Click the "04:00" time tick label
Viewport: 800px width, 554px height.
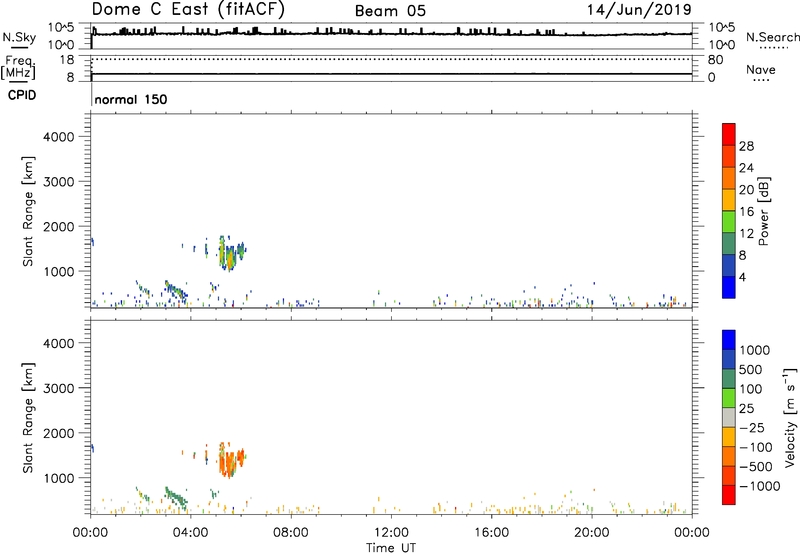click(190, 533)
